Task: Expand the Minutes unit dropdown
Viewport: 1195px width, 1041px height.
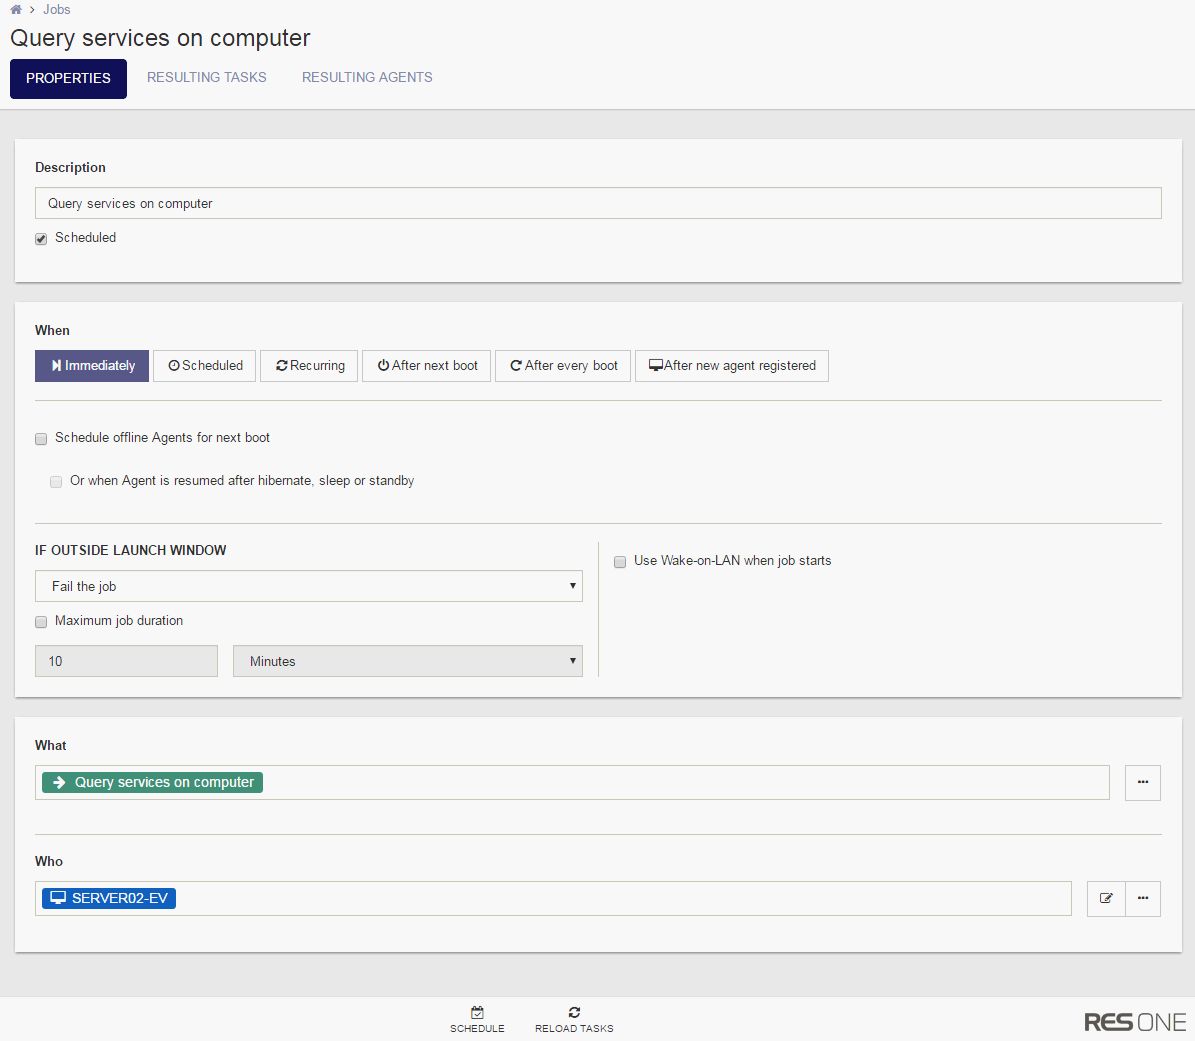Action: click(407, 661)
